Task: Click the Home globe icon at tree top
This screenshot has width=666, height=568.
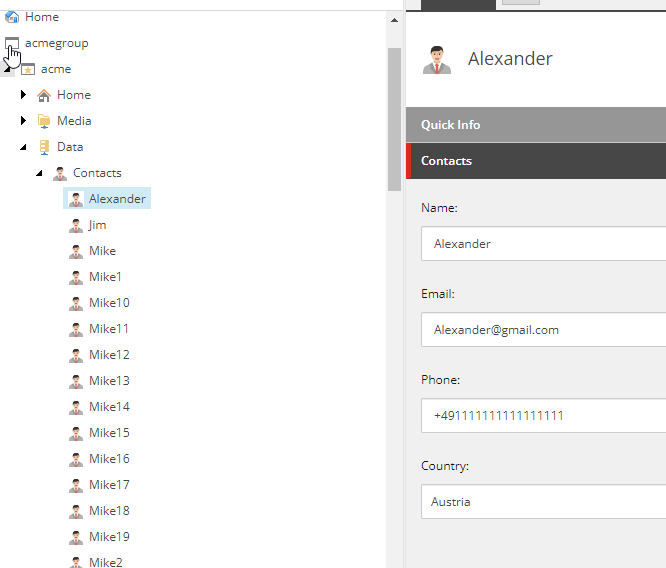Action: click(12, 17)
